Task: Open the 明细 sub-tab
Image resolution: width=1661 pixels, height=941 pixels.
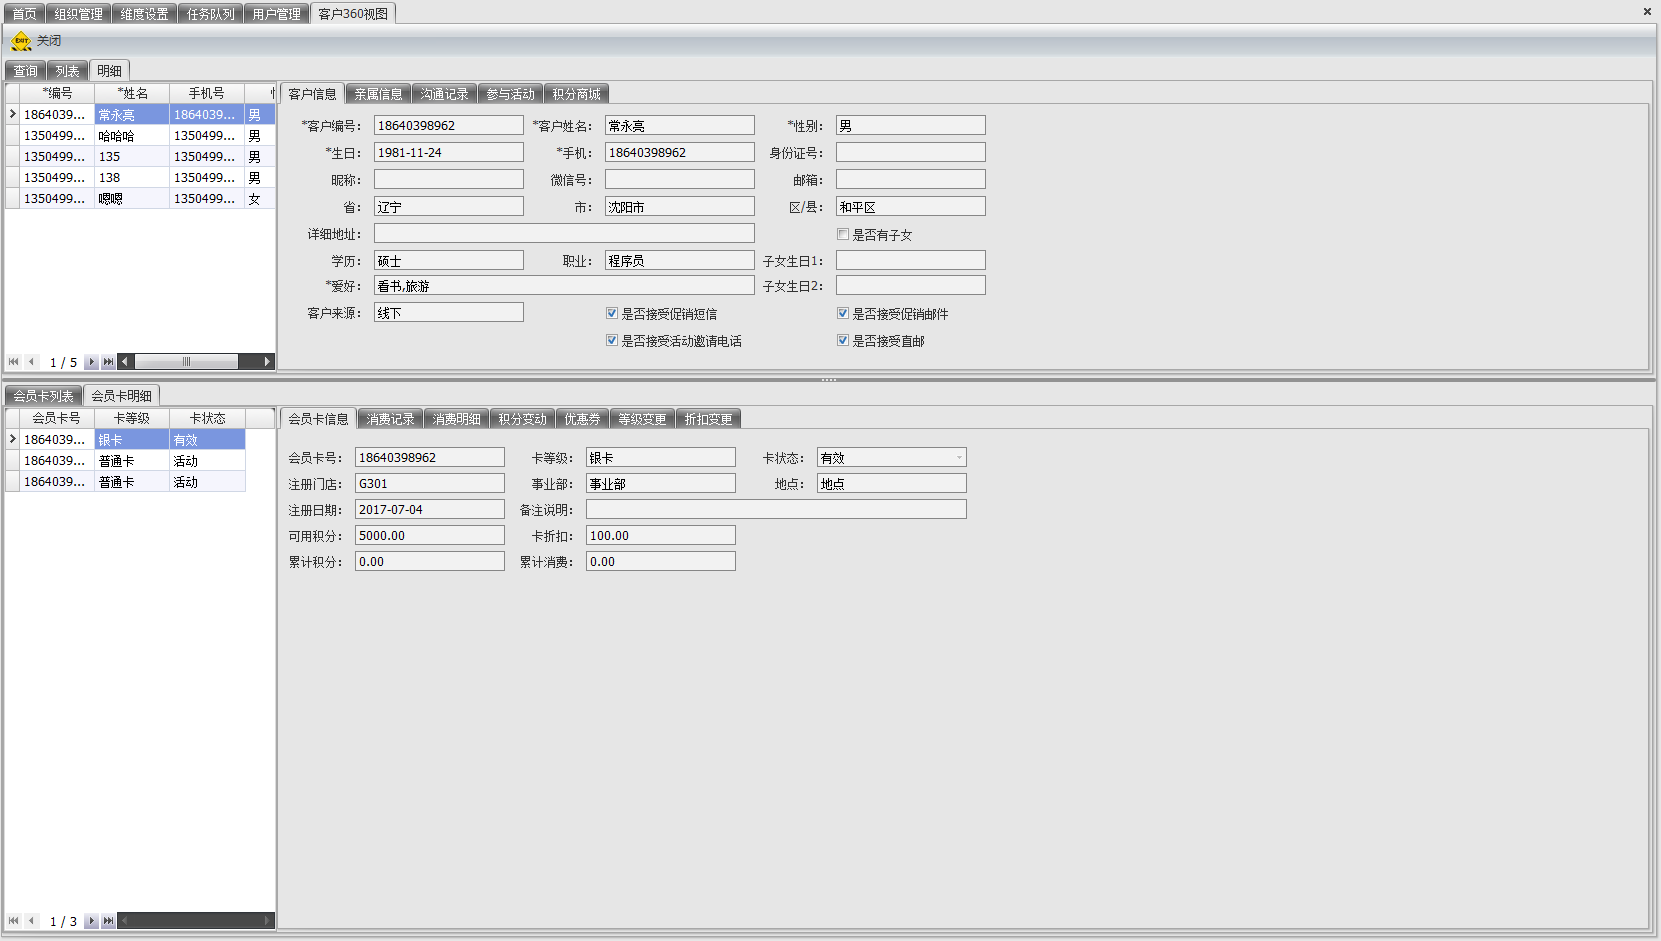Action: click(x=109, y=71)
